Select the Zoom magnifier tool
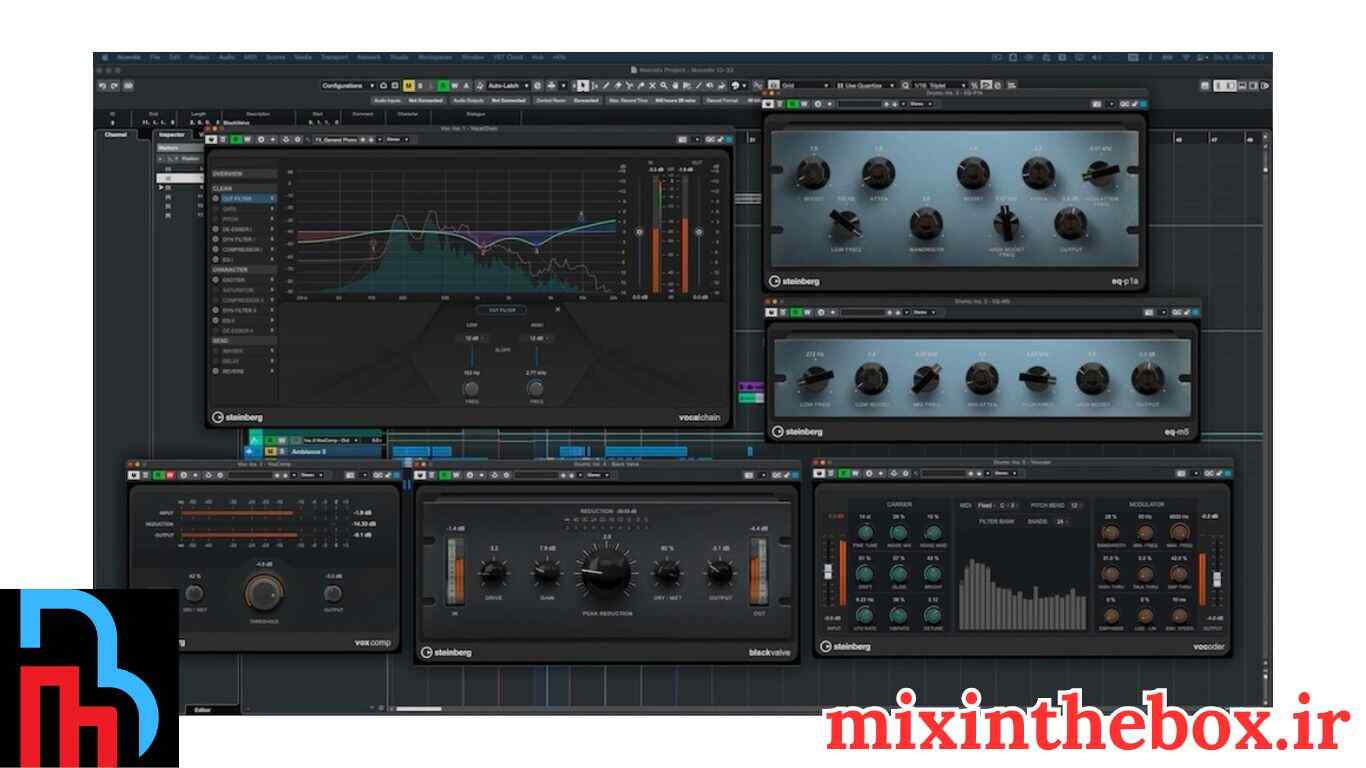Screen dimensions: 1366x768 [x=664, y=85]
